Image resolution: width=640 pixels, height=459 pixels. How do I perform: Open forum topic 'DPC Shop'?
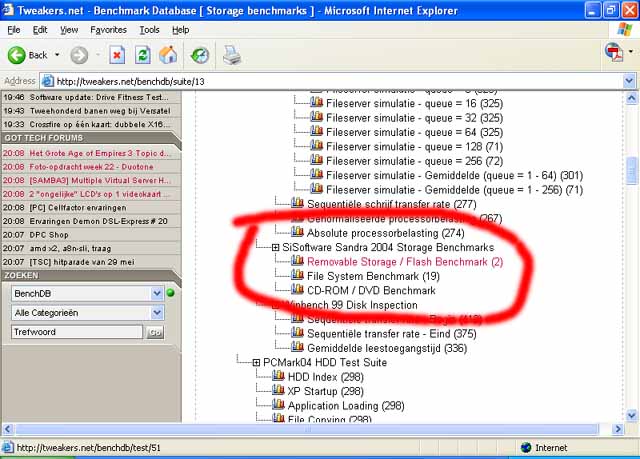coord(49,235)
